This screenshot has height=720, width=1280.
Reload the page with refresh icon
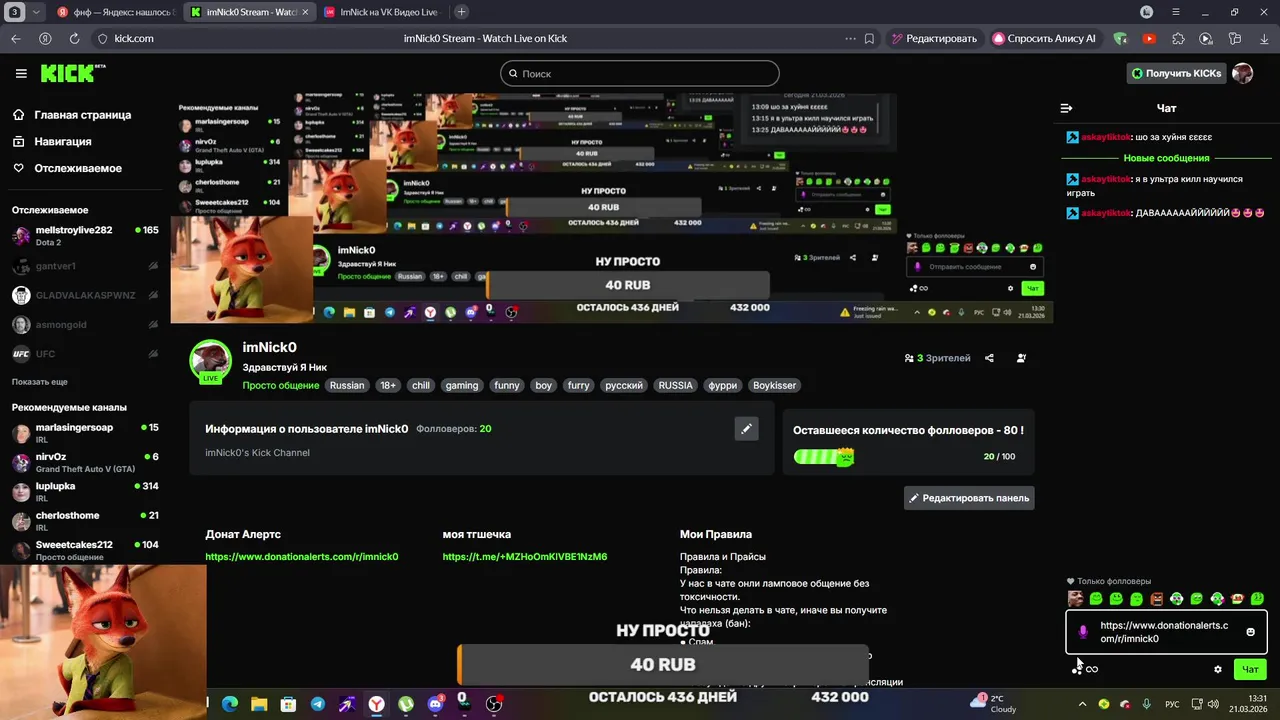point(74,38)
